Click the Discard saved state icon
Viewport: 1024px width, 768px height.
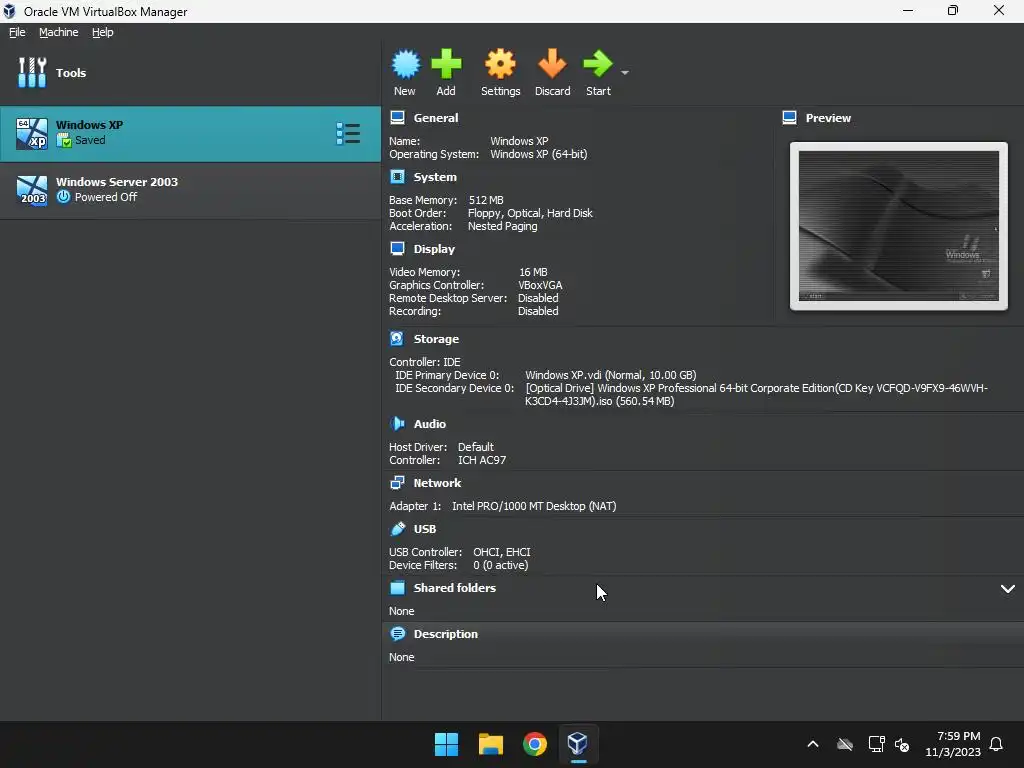552,64
